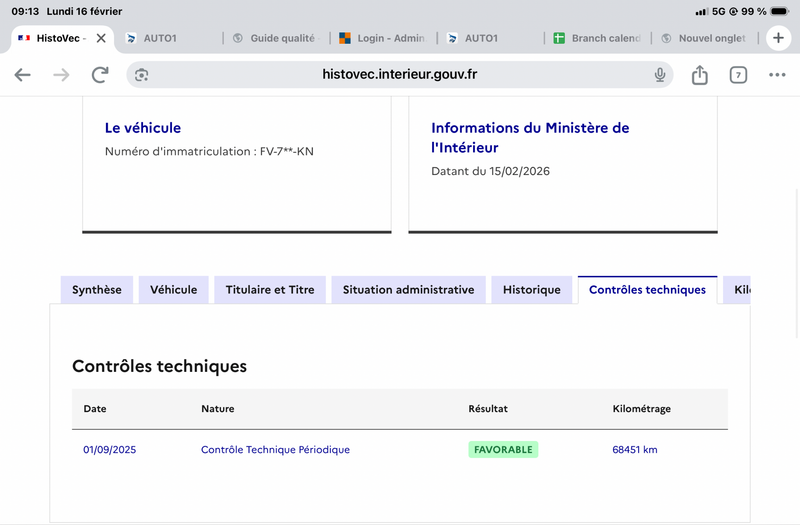800x525 pixels.
Task: Select the Titulaire et Titre tab
Action: pos(270,290)
